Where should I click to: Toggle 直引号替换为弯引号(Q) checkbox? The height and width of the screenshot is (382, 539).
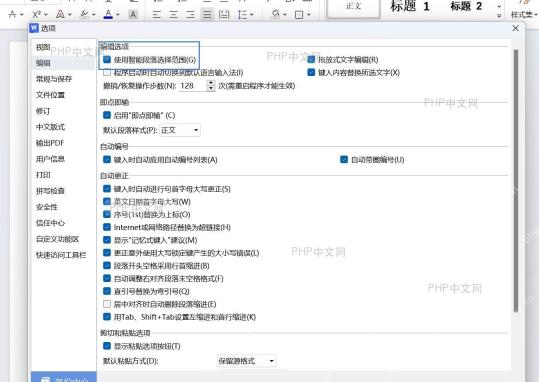(107, 291)
